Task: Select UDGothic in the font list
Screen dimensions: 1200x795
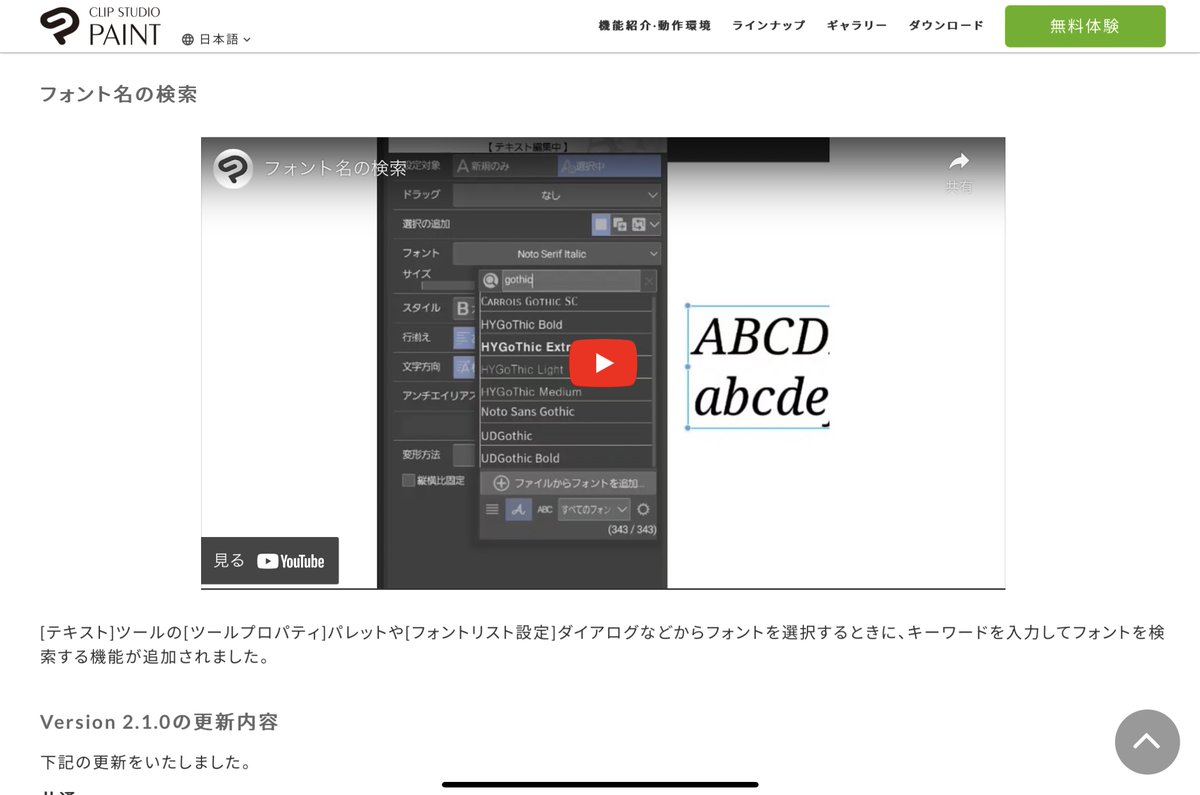Action: pos(566,436)
